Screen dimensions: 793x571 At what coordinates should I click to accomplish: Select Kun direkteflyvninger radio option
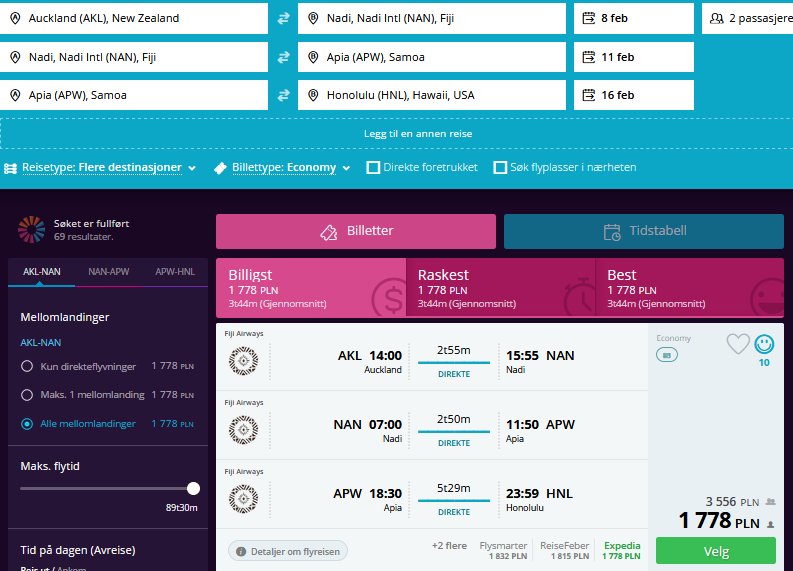27,366
